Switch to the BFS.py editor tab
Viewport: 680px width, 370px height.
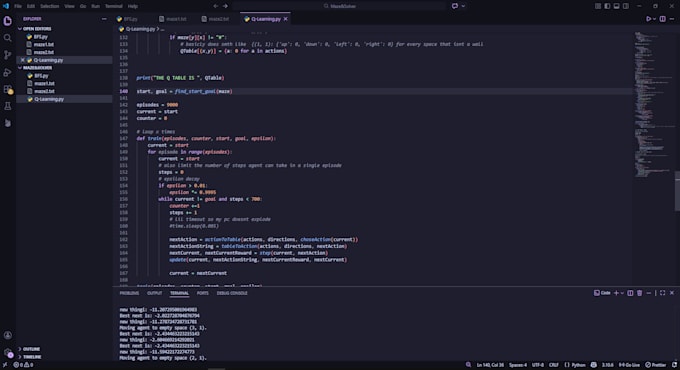132,19
